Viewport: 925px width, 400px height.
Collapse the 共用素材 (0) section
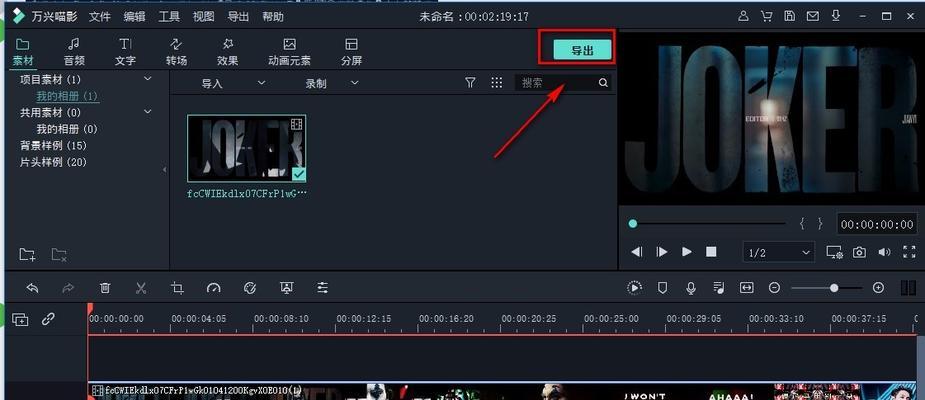point(148,112)
